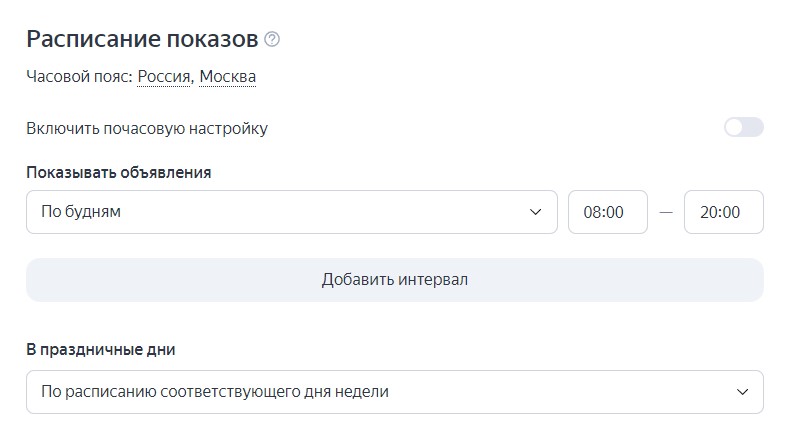Image resolution: width=792 pixels, height=448 pixels.
Task: Enable the hourly schedule toggle switch
Action: tap(743, 128)
